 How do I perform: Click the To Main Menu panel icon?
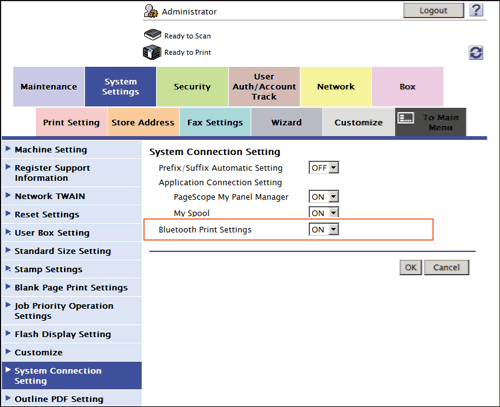(406, 118)
